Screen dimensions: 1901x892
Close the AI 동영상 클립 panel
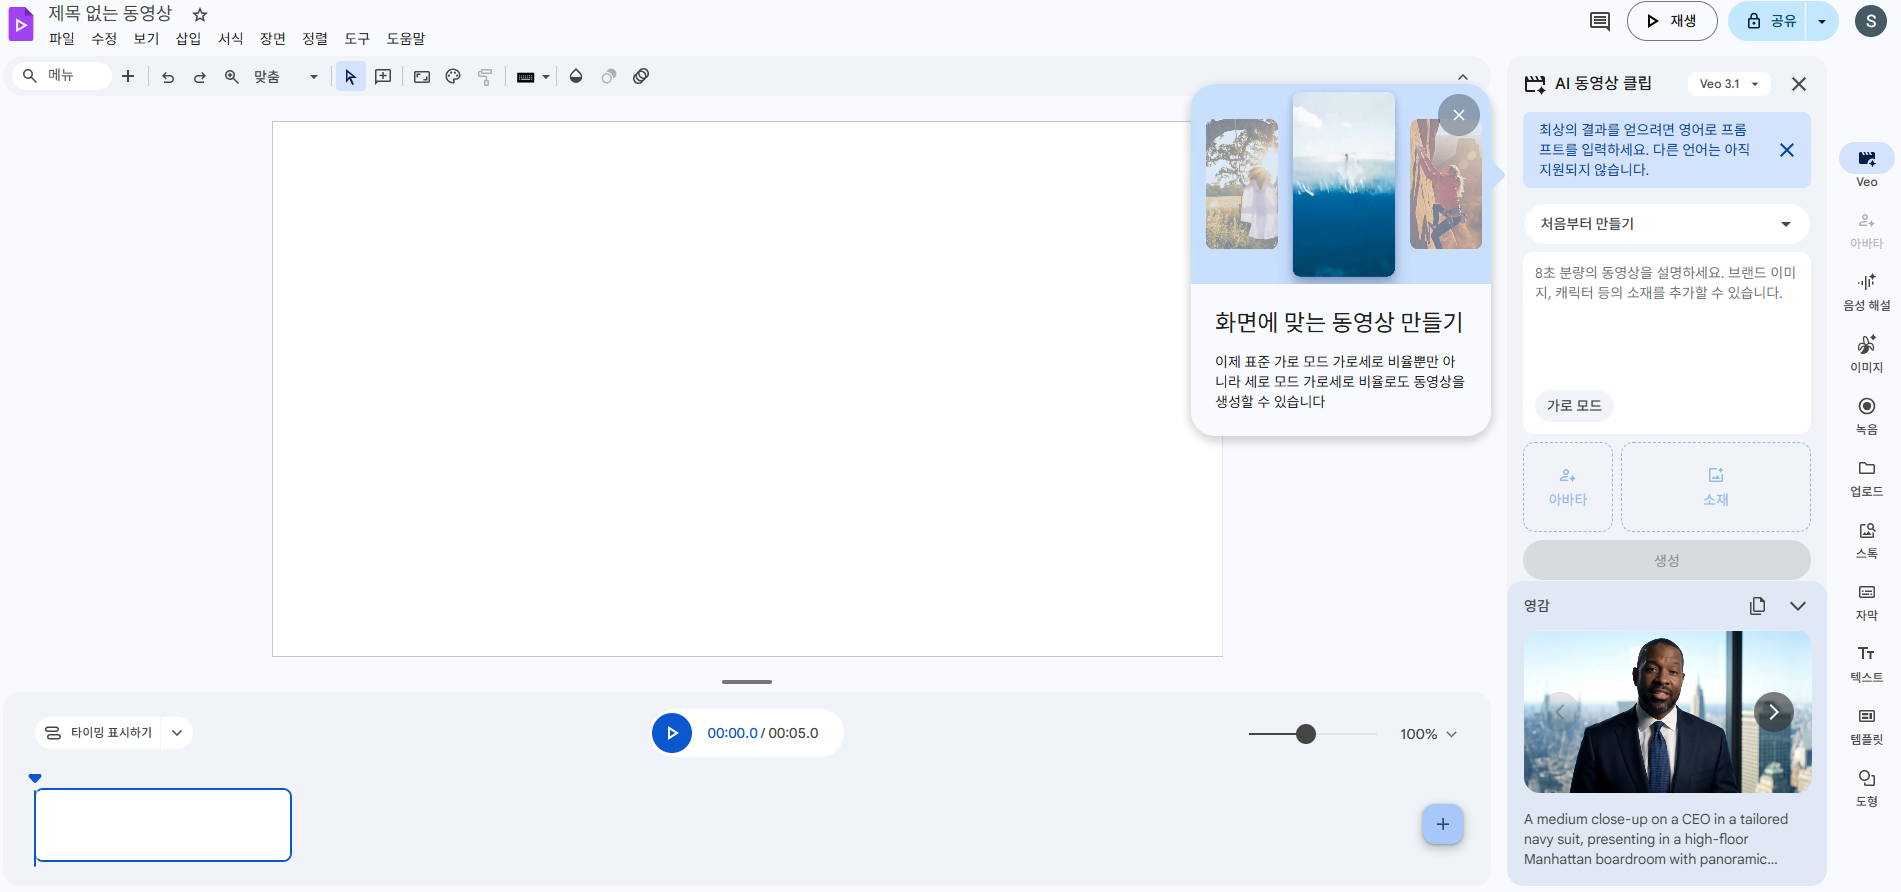click(1799, 84)
